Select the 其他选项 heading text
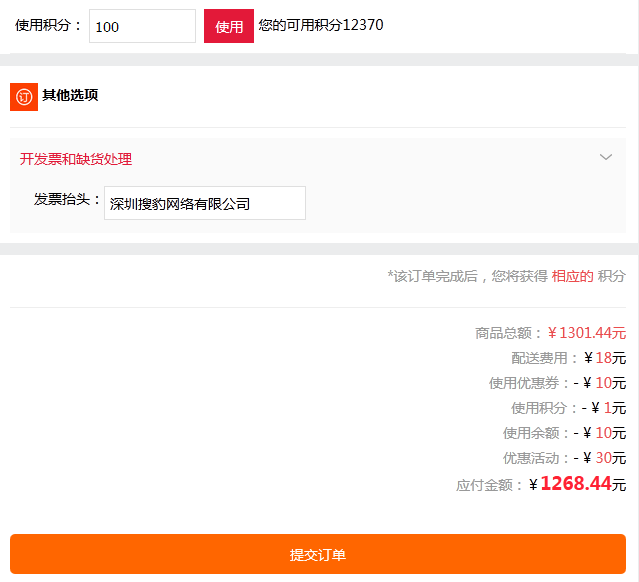This screenshot has height=582, width=639. click(x=70, y=96)
